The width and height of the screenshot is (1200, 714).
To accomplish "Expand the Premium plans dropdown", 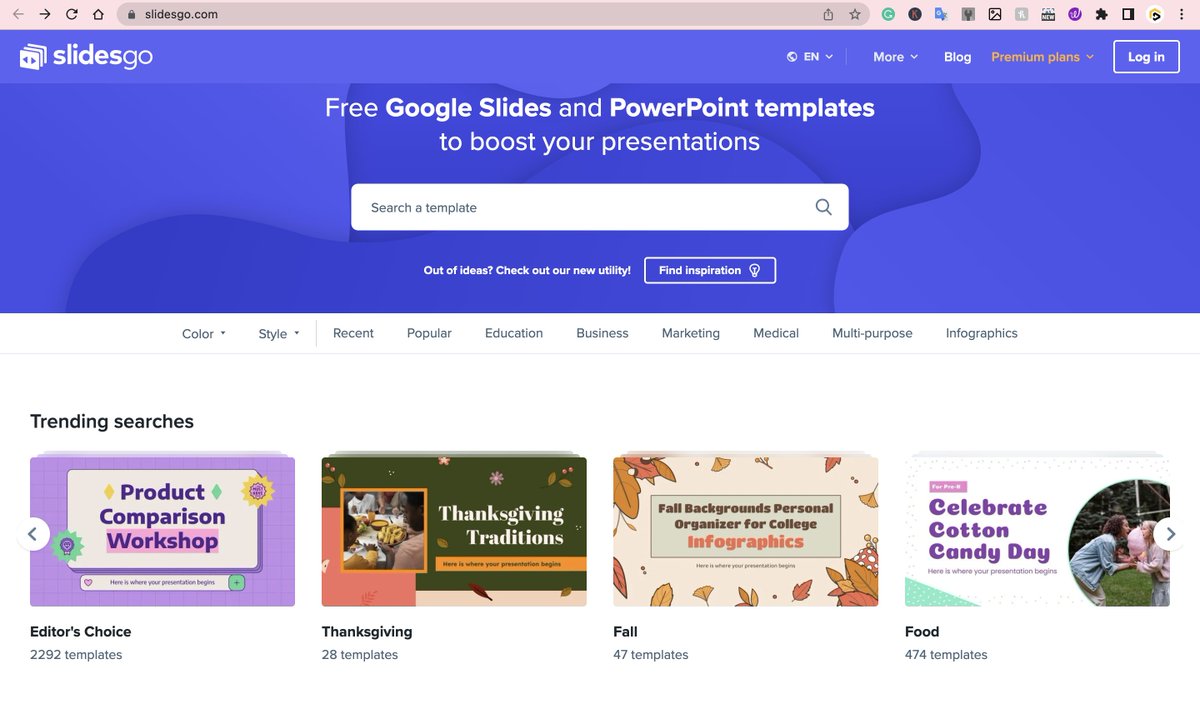I will 1043,57.
